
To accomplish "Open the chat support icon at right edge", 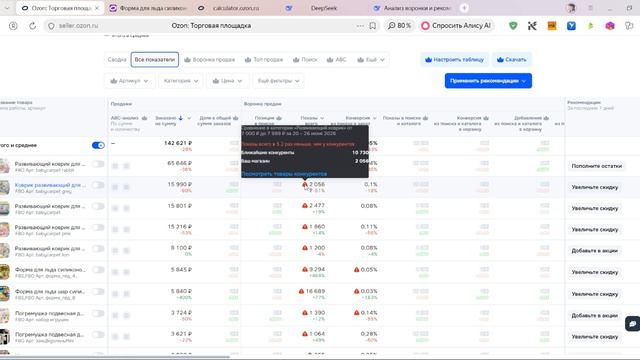I will [x=632, y=324].
